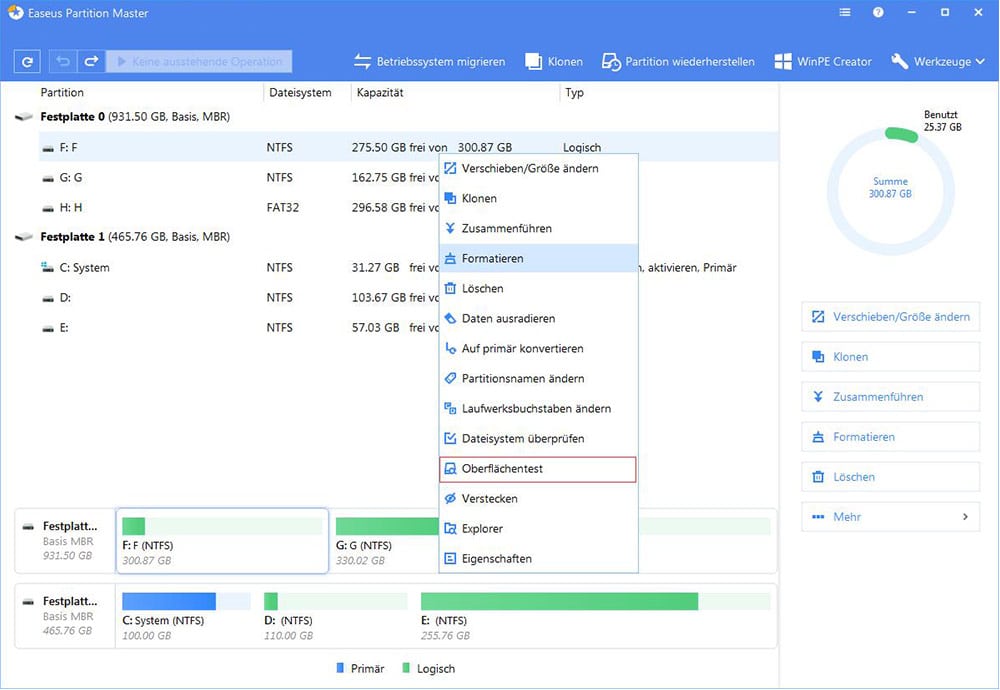This screenshot has height=690, width=1000.
Task: Open the help question mark icon
Action: (878, 12)
